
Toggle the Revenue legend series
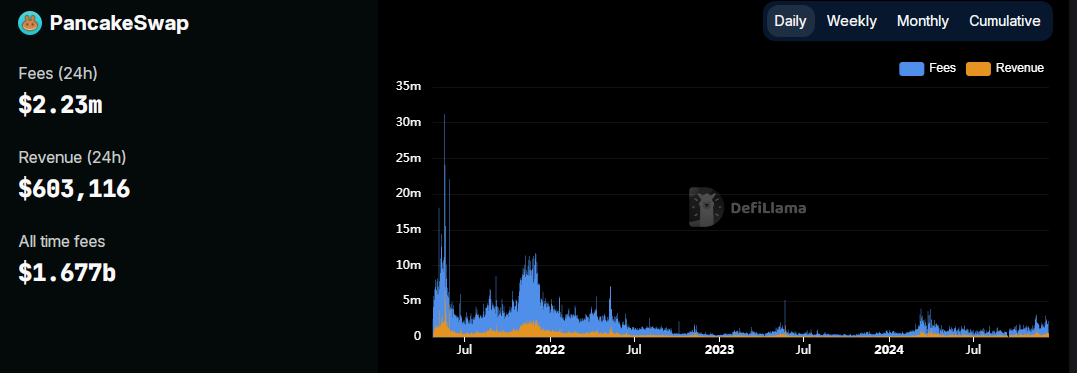point(1005,68)
